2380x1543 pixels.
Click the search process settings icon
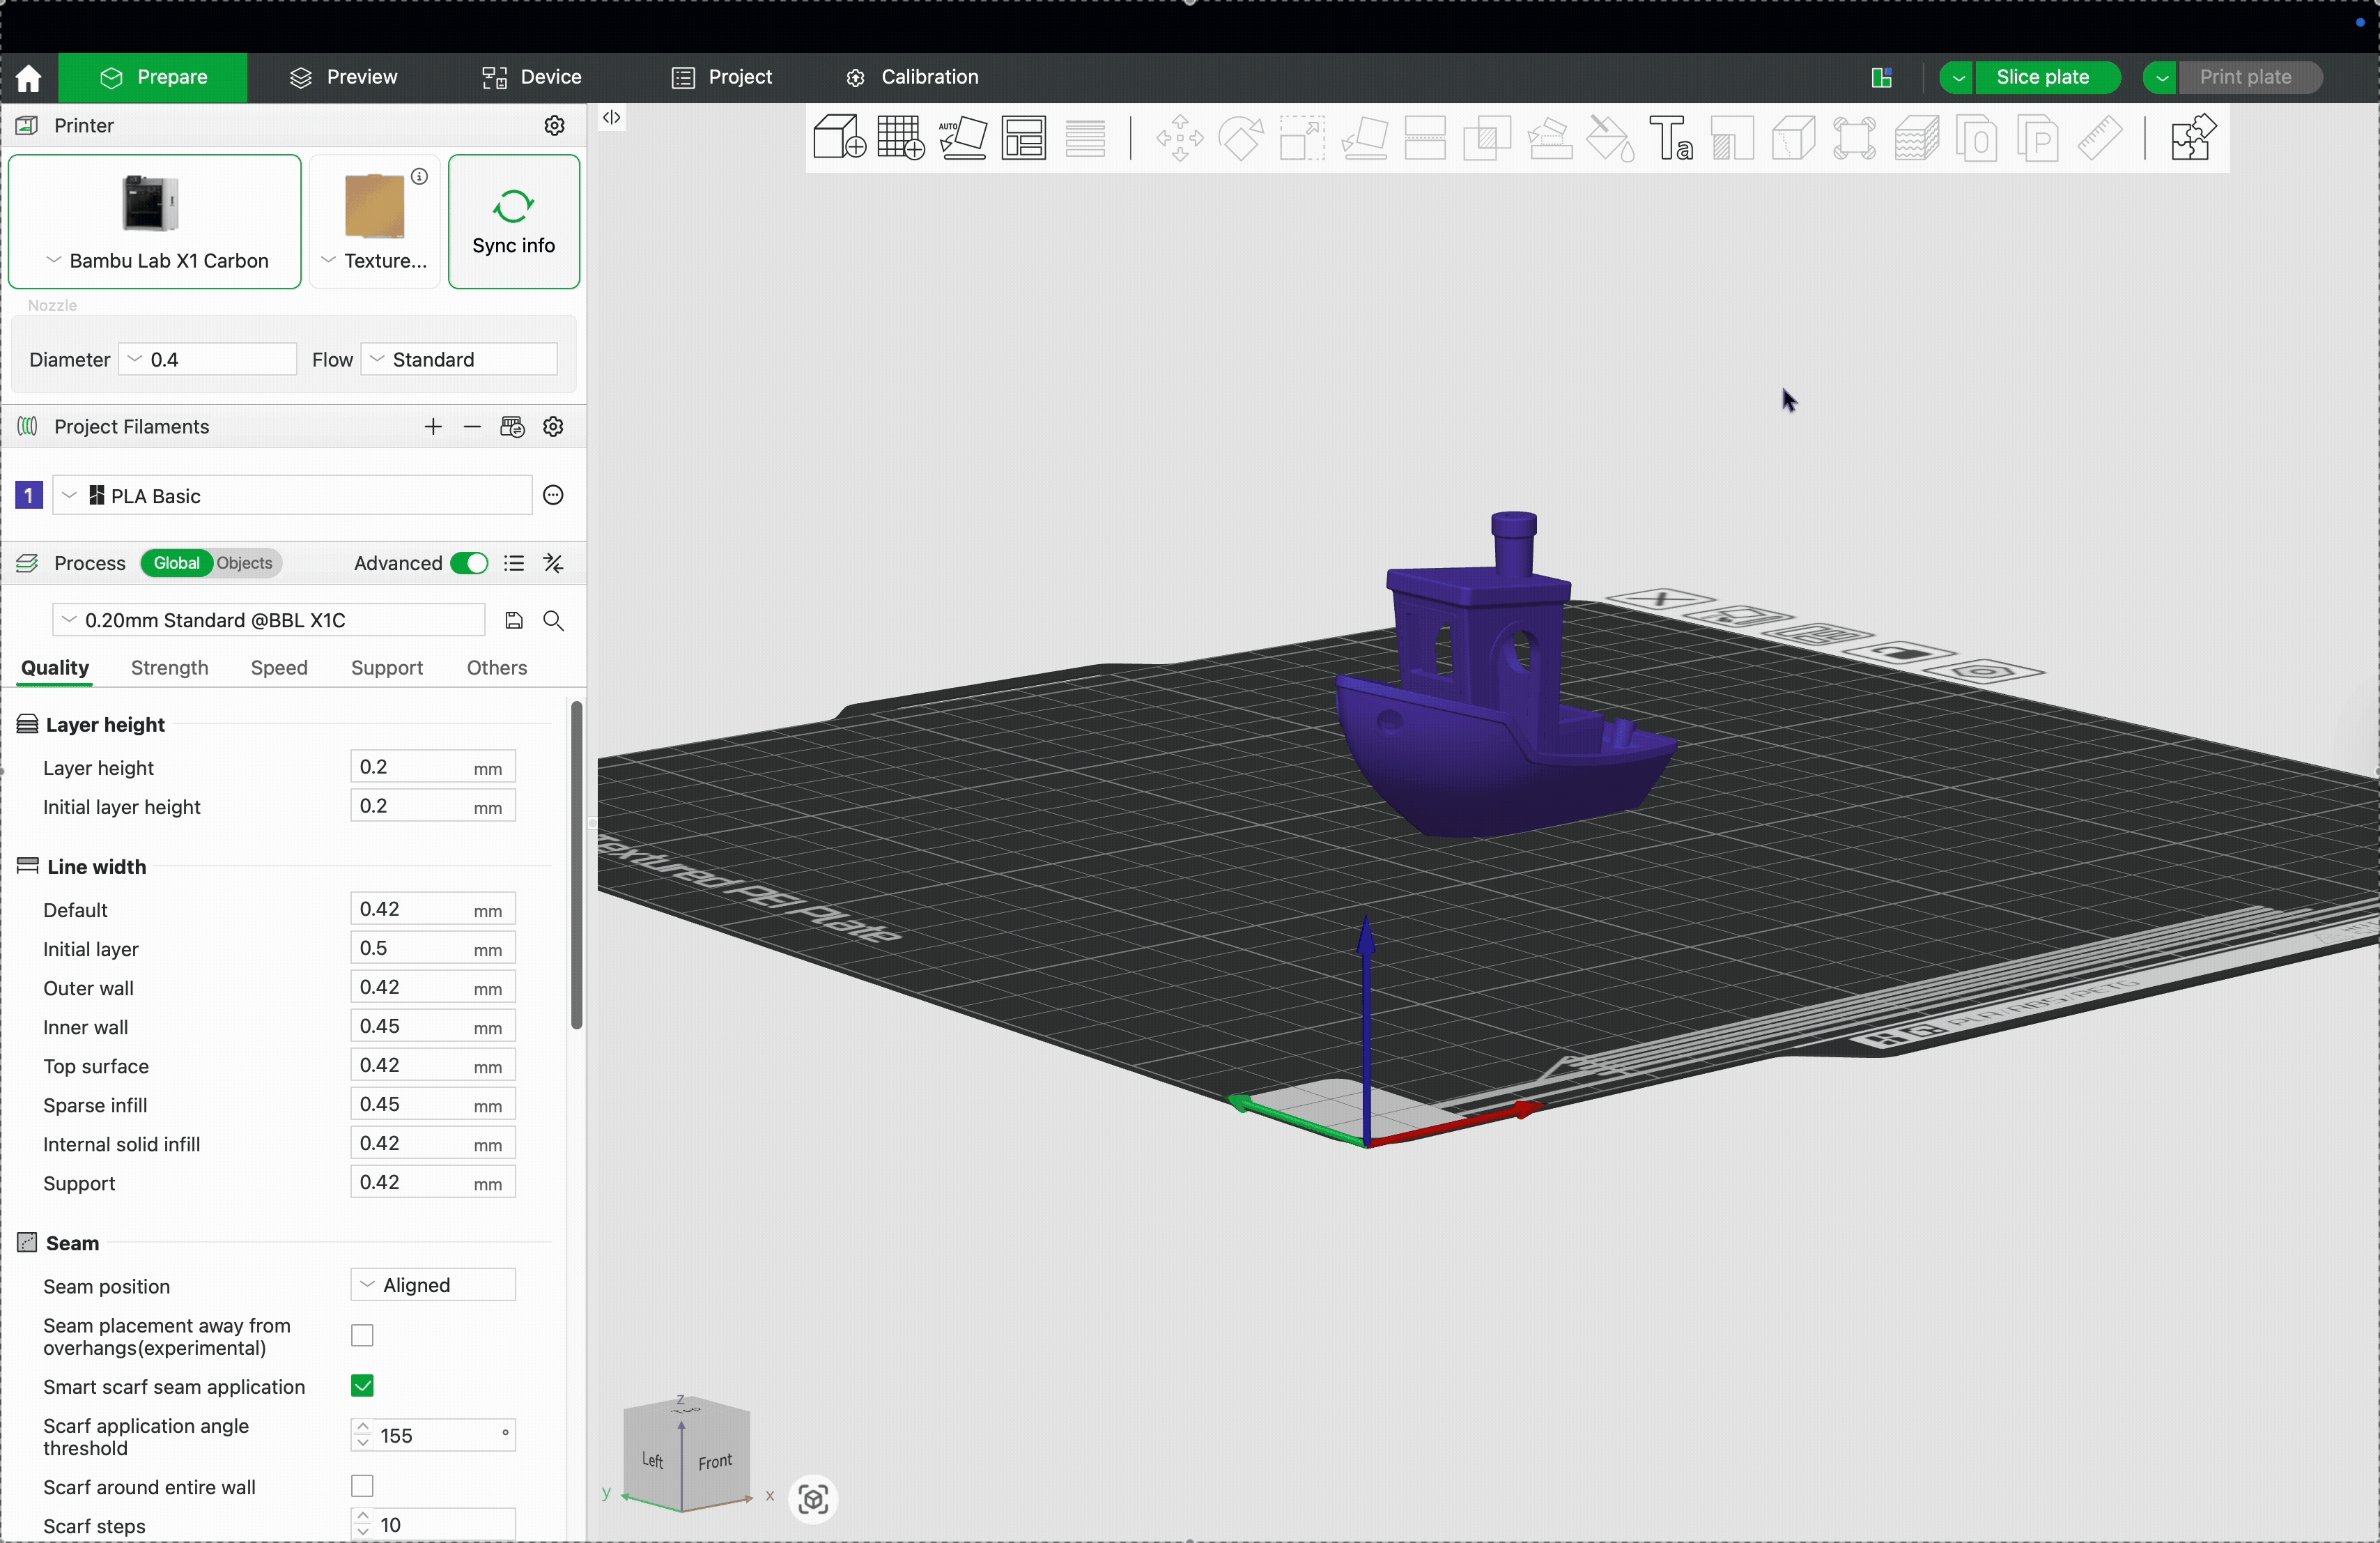point(555,621)
